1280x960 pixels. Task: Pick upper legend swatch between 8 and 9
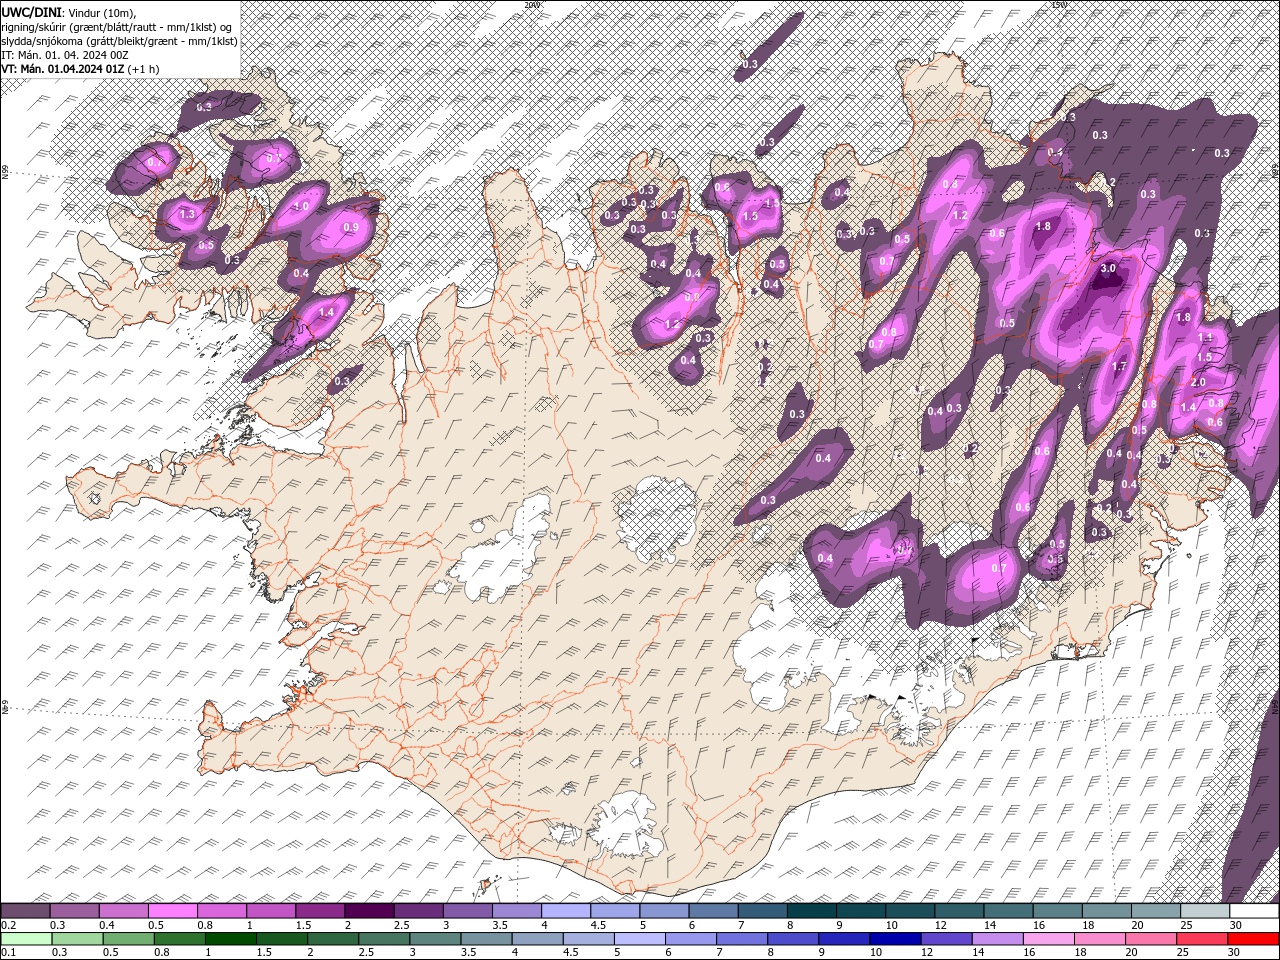(812, 911)
